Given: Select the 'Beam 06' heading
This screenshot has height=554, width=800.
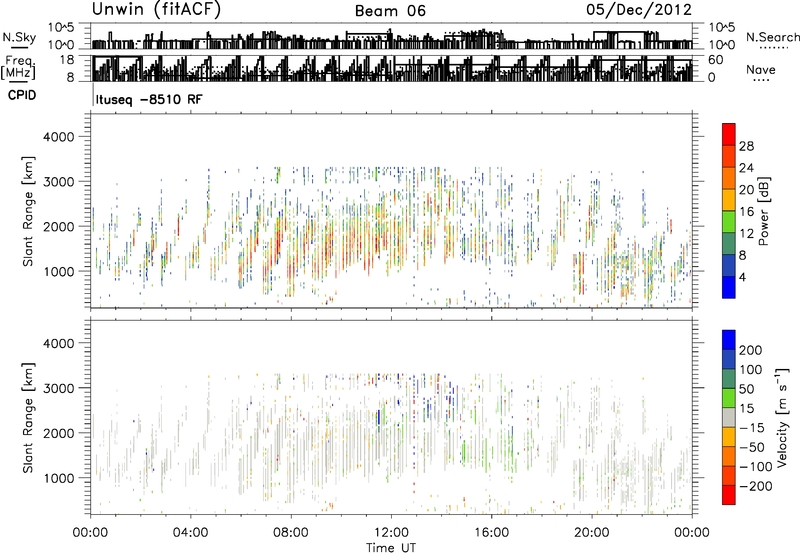Looking at the screenshot, I should (390, 11).
